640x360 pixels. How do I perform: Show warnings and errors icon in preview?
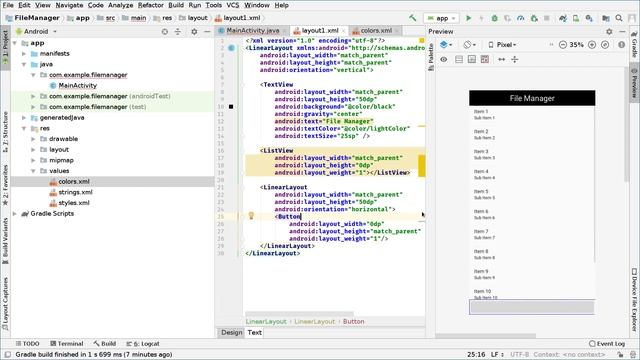(x=621, y=45)
